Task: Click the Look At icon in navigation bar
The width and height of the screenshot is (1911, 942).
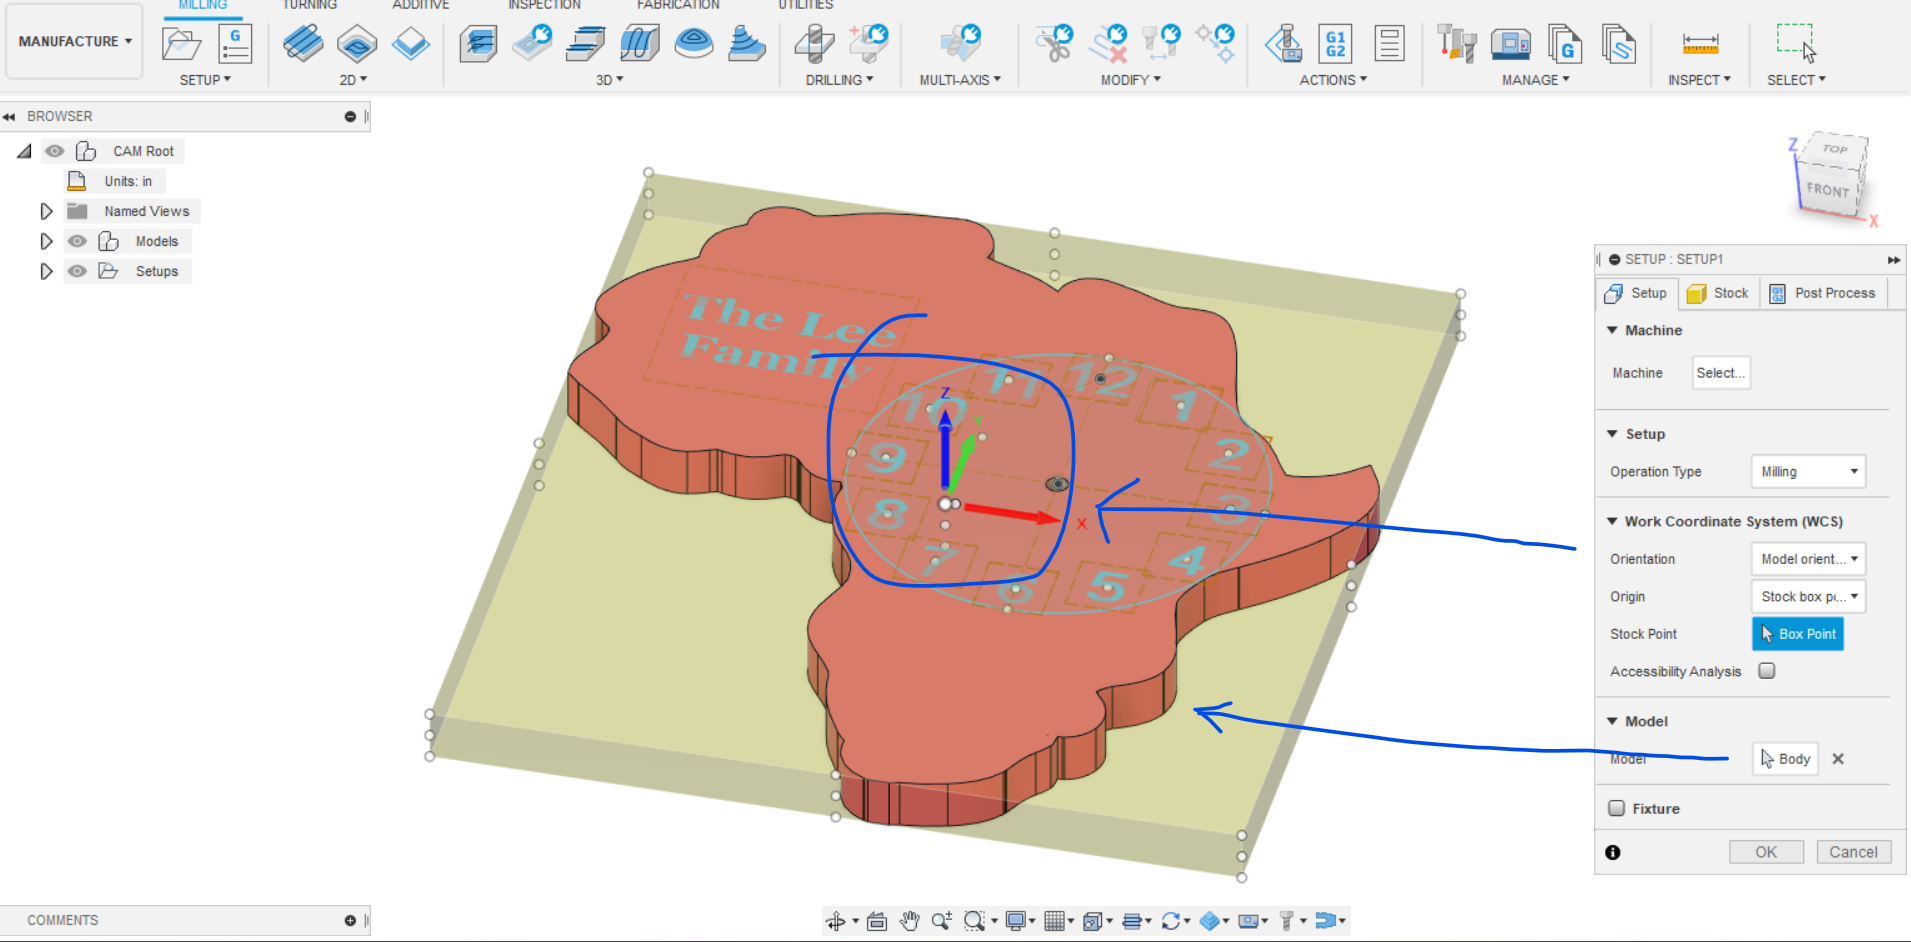Action: click(877, 921)
